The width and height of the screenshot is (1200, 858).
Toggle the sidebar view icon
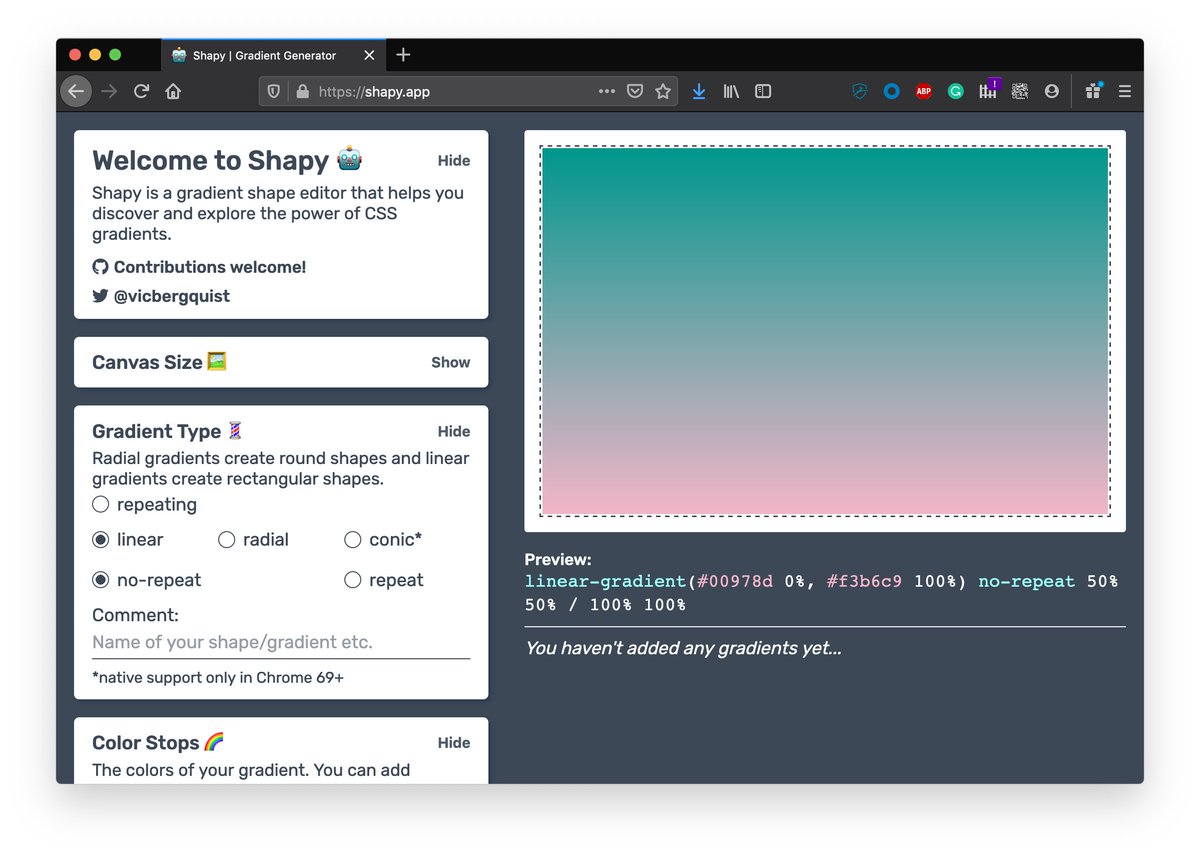coord(763,91)
